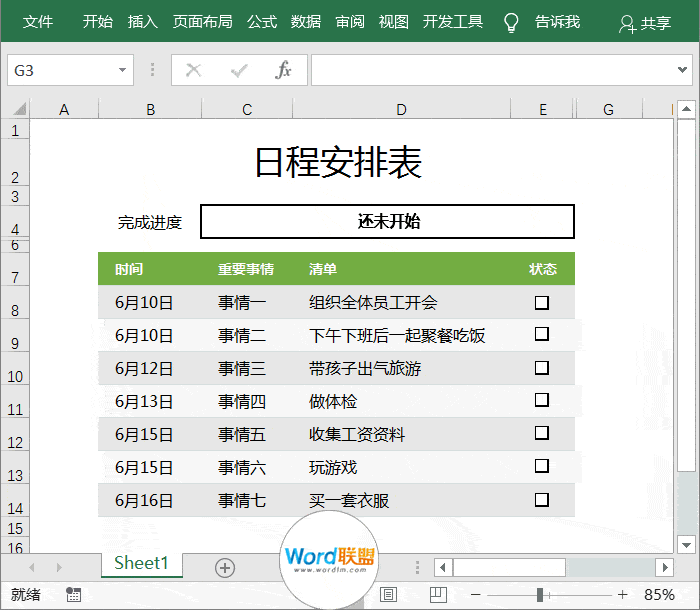Select the 日程安排表 title cell
Image resolution: width=700 pixels, height=610 pixels.
pyautogui.click(x=338, y=162)
